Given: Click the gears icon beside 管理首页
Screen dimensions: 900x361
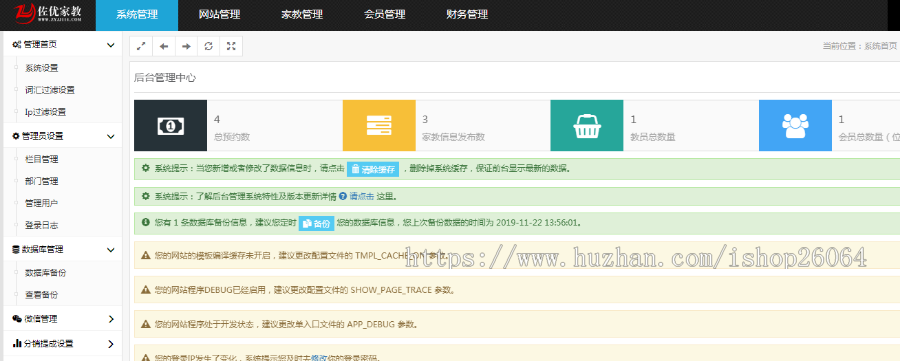Looking at the screenshot, I should [16, 44].
